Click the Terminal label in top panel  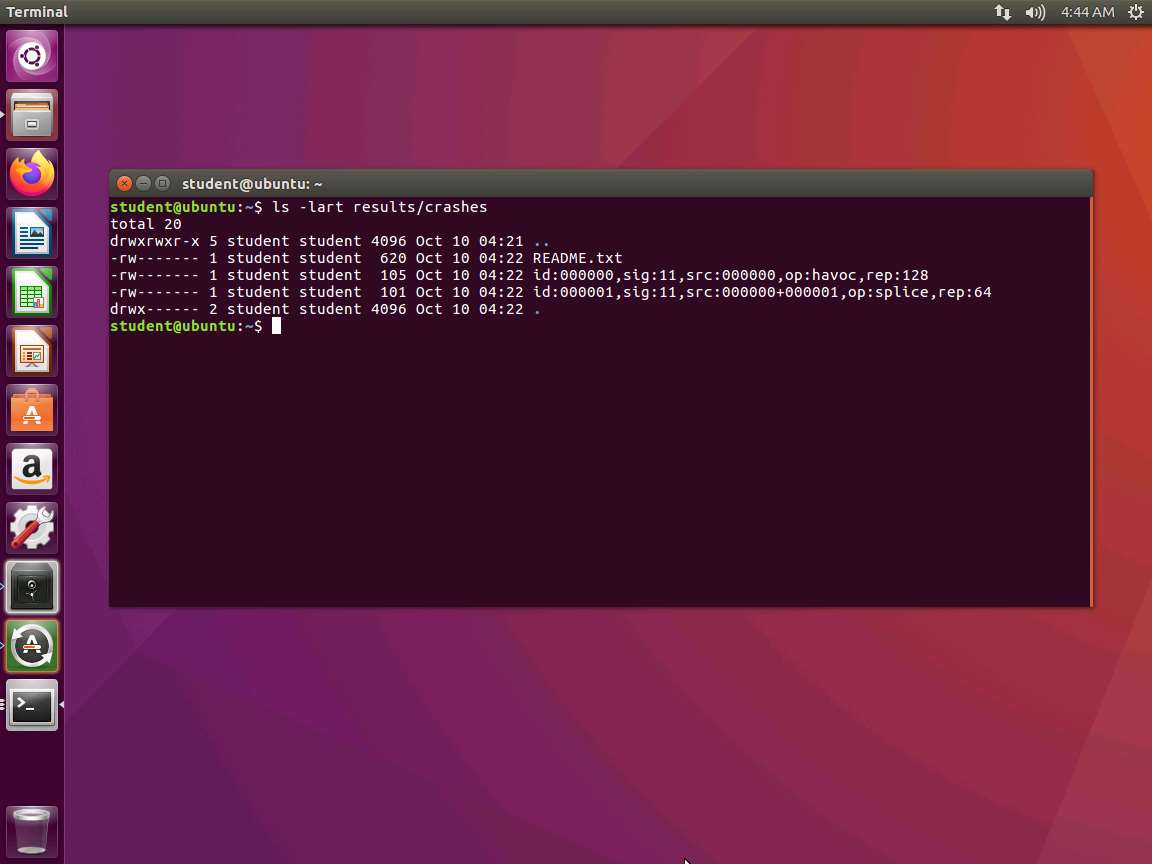pyautogui.click(x=37, y=12)
